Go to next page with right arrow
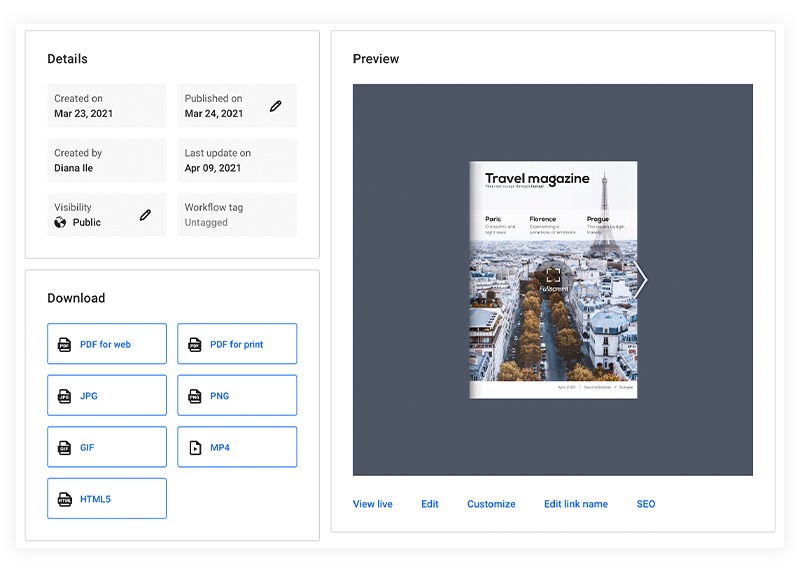The width and height of the screenshot is (800, 572). [x=643, y=280]
